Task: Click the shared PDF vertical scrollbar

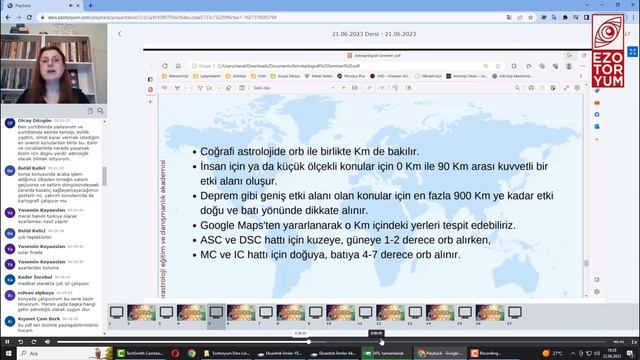Action: pos(587,264)
